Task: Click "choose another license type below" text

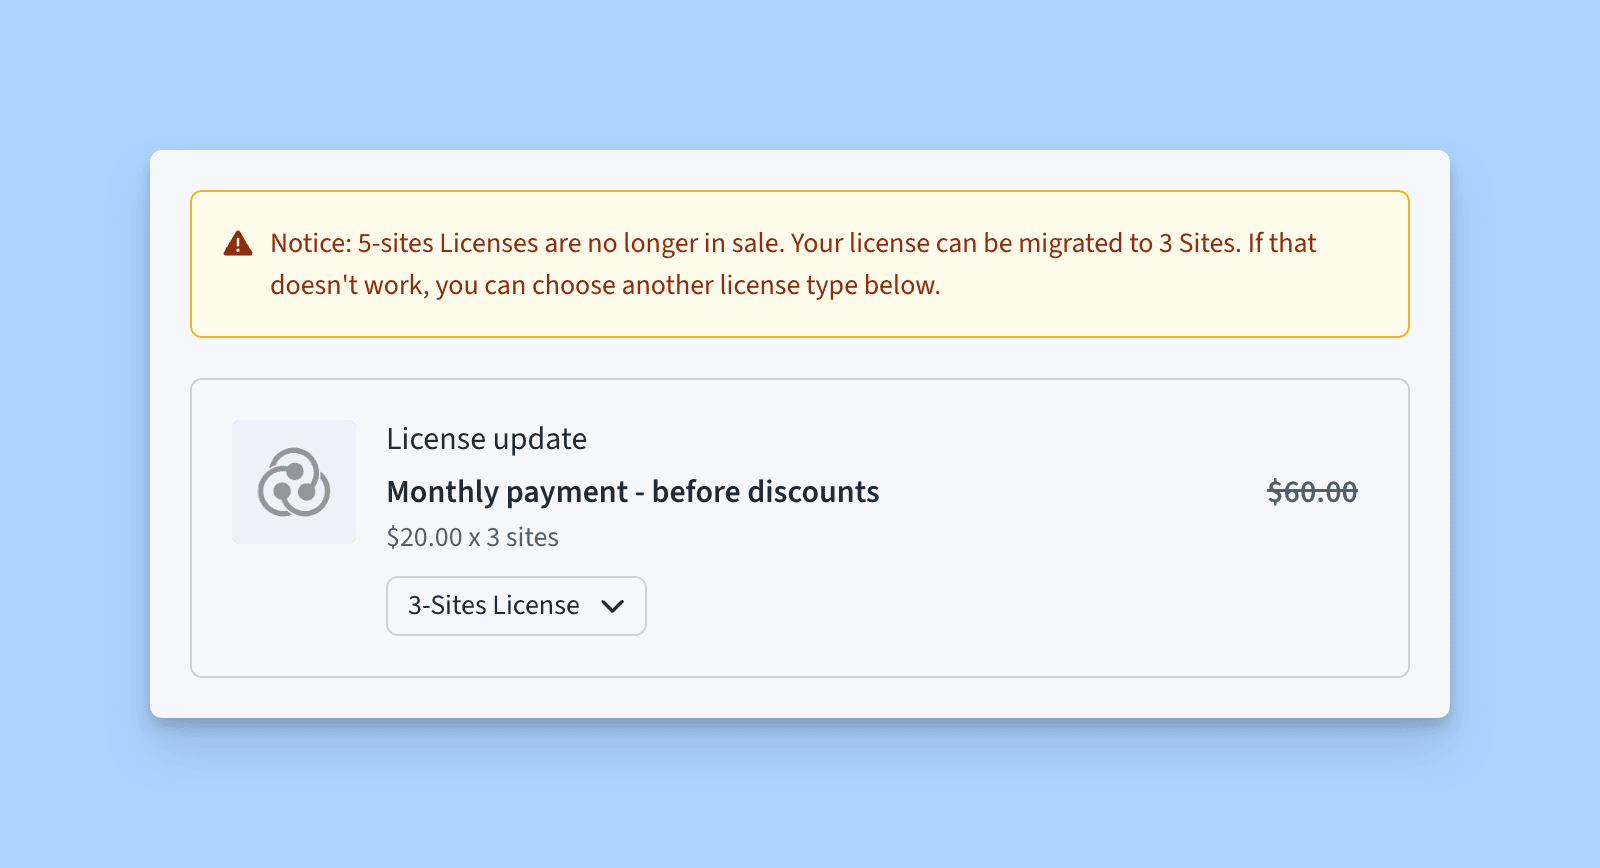Action: click(x=735, y=286)
